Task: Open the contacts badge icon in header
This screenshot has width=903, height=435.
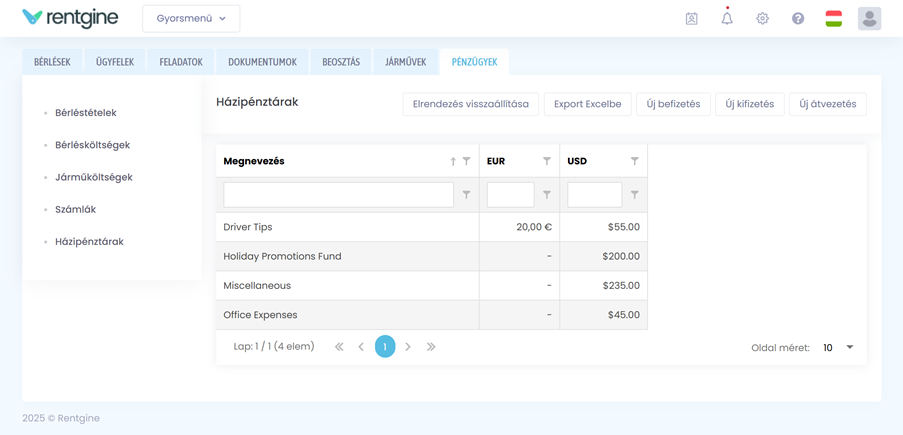Action: tap(691, 18)
